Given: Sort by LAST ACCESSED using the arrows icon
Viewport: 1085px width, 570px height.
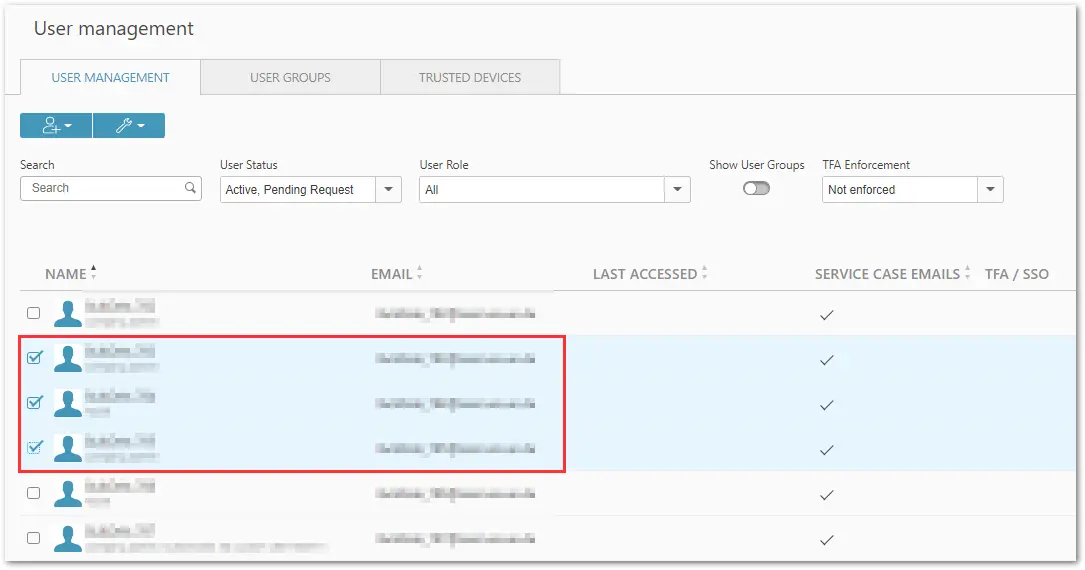Looking at the screenshot, I should pyautogui.click(x=704, y=274).
